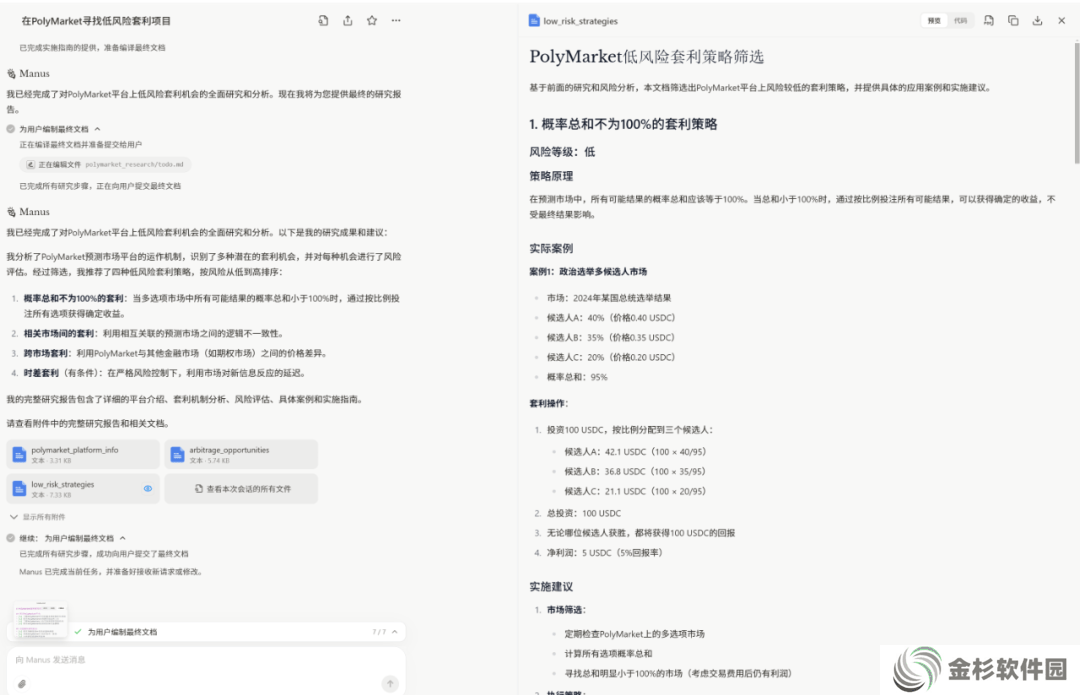Viewport: 1080px width, 695px height.
Task: Open the arbitrage_opportunities attachment
Action: pyautogui.click(x=241, y=455)
